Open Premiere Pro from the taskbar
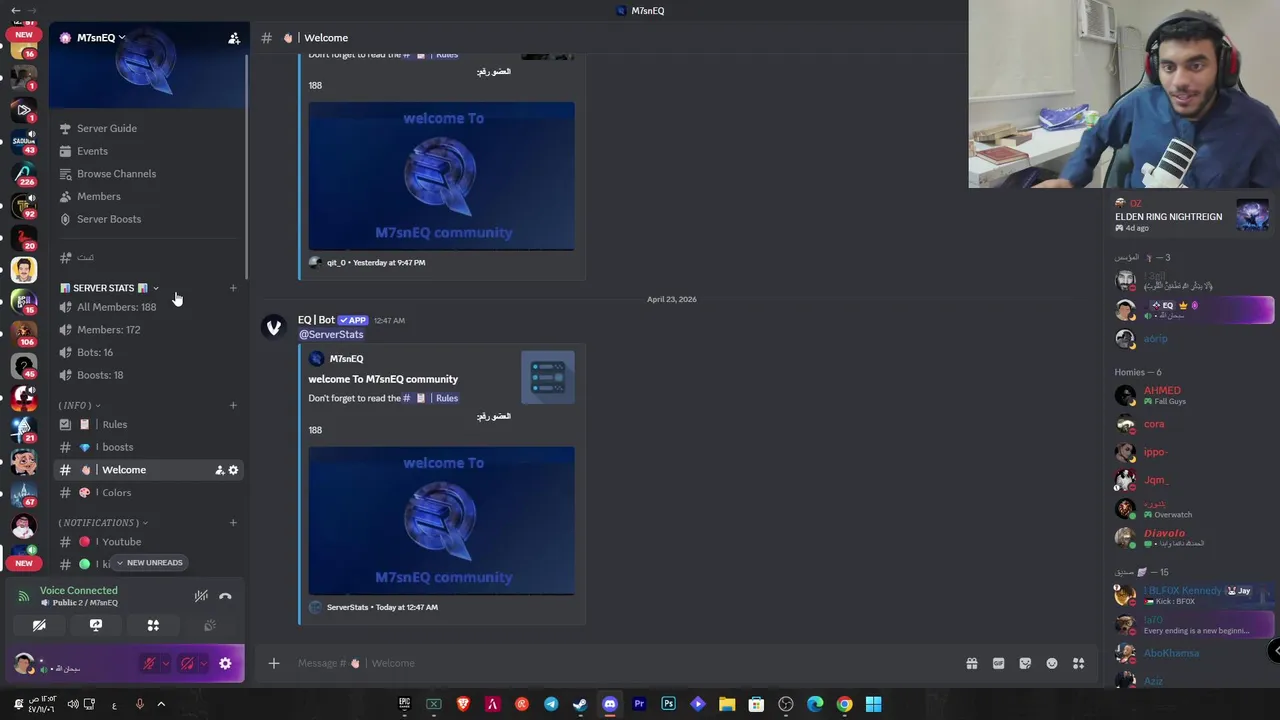The height and width of the screenshot is (720, 1280). pos(639,704)
